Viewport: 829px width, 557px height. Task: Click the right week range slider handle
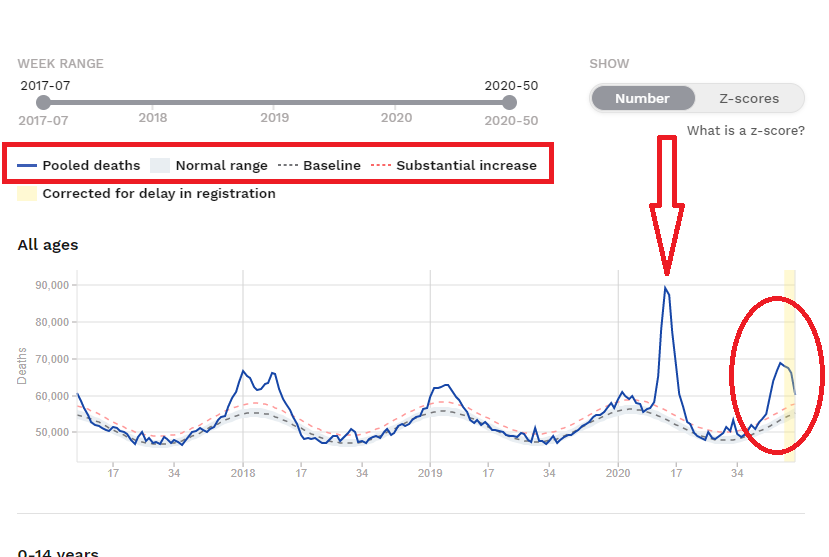pyautogui.click(x=510, y=102)
